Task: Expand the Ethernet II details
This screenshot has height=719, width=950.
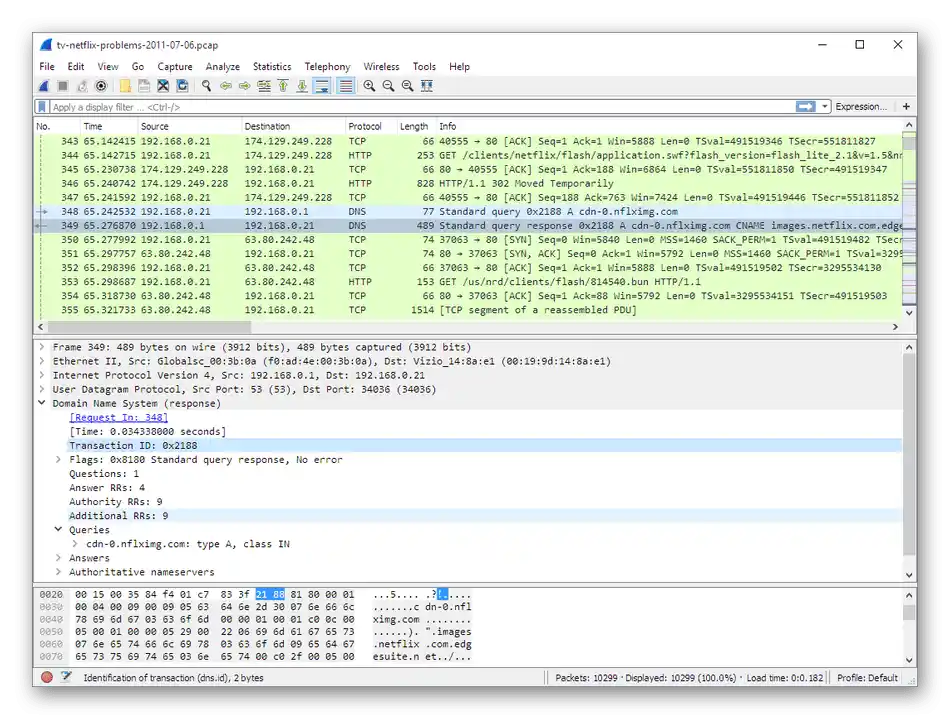Action: (x=42, y=361)
